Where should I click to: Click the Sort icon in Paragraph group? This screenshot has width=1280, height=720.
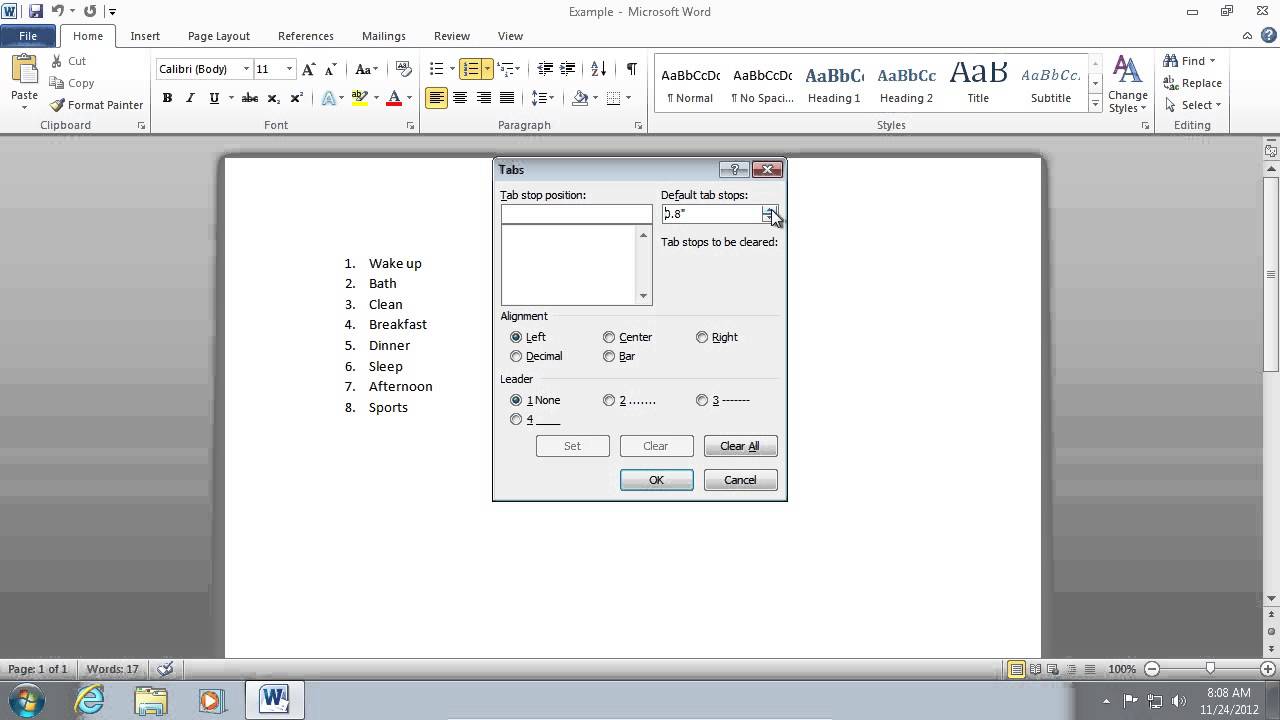(598, 69)
